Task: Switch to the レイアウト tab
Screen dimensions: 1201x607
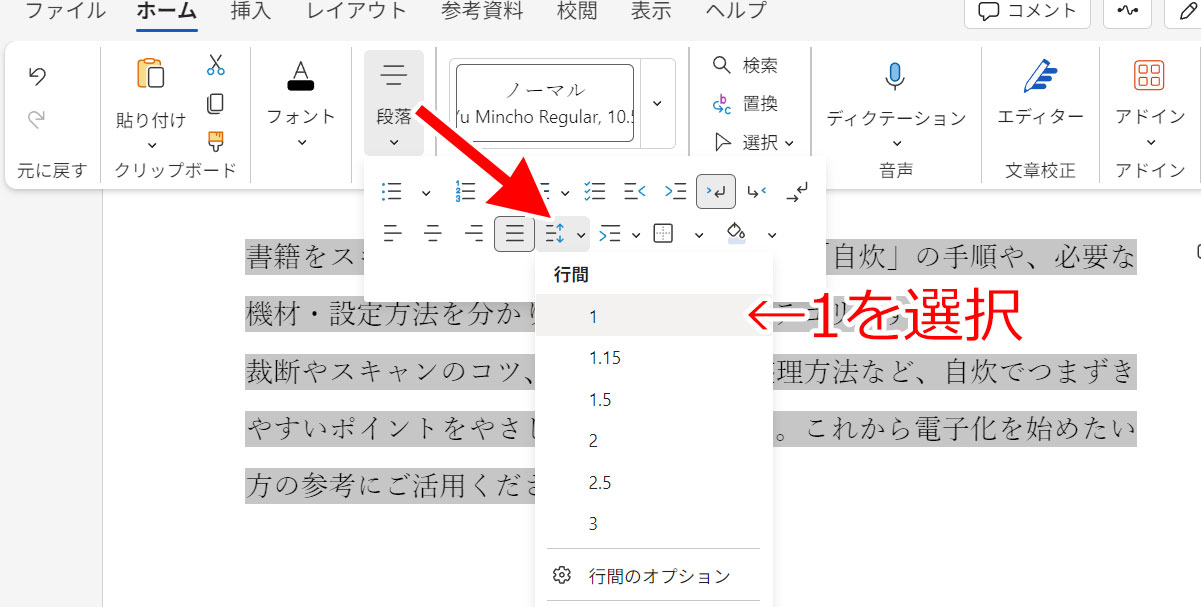Action: point(356,11)
